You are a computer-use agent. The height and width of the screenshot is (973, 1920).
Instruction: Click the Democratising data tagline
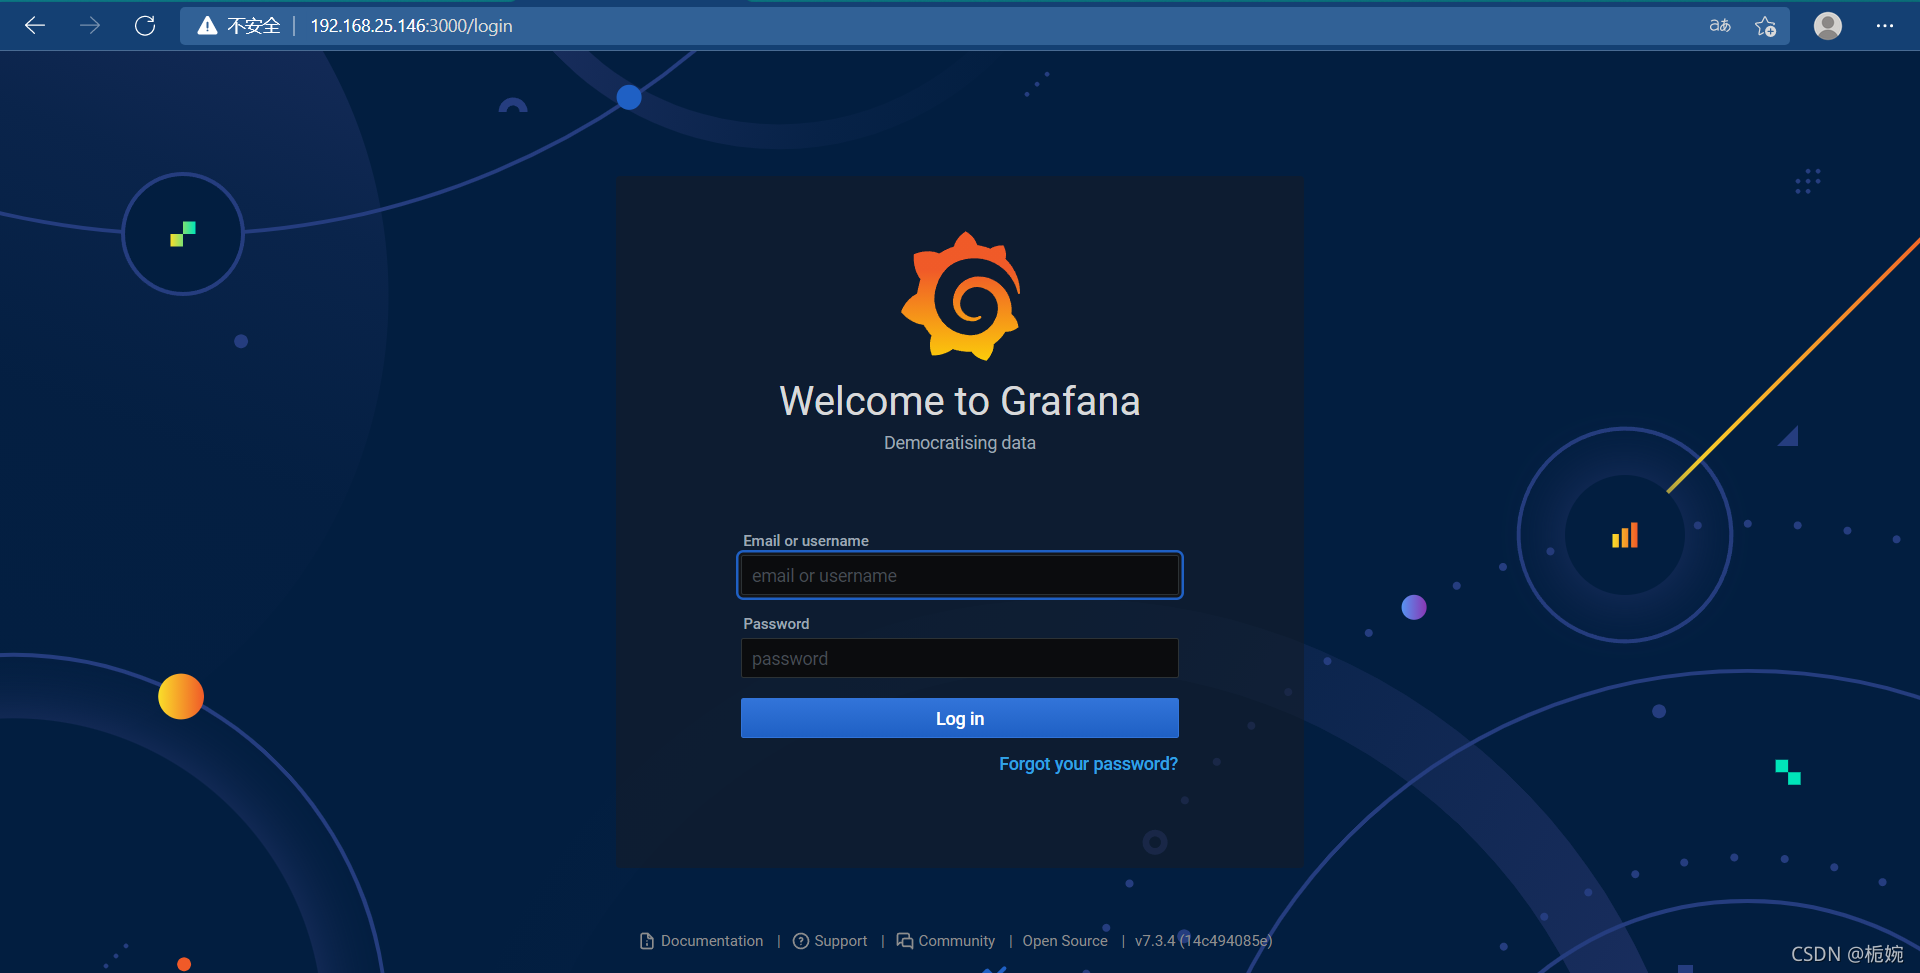point(960,443)
